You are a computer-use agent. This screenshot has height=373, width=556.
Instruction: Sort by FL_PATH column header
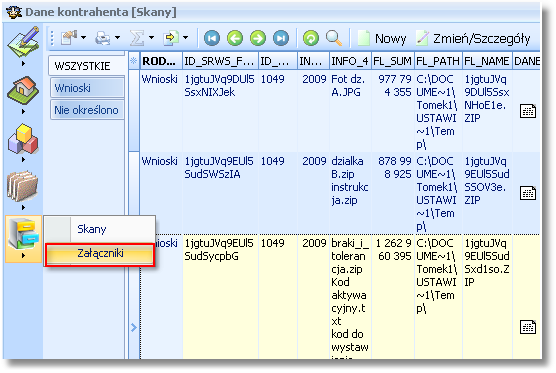pyautogui.click(x=438, y=61)
